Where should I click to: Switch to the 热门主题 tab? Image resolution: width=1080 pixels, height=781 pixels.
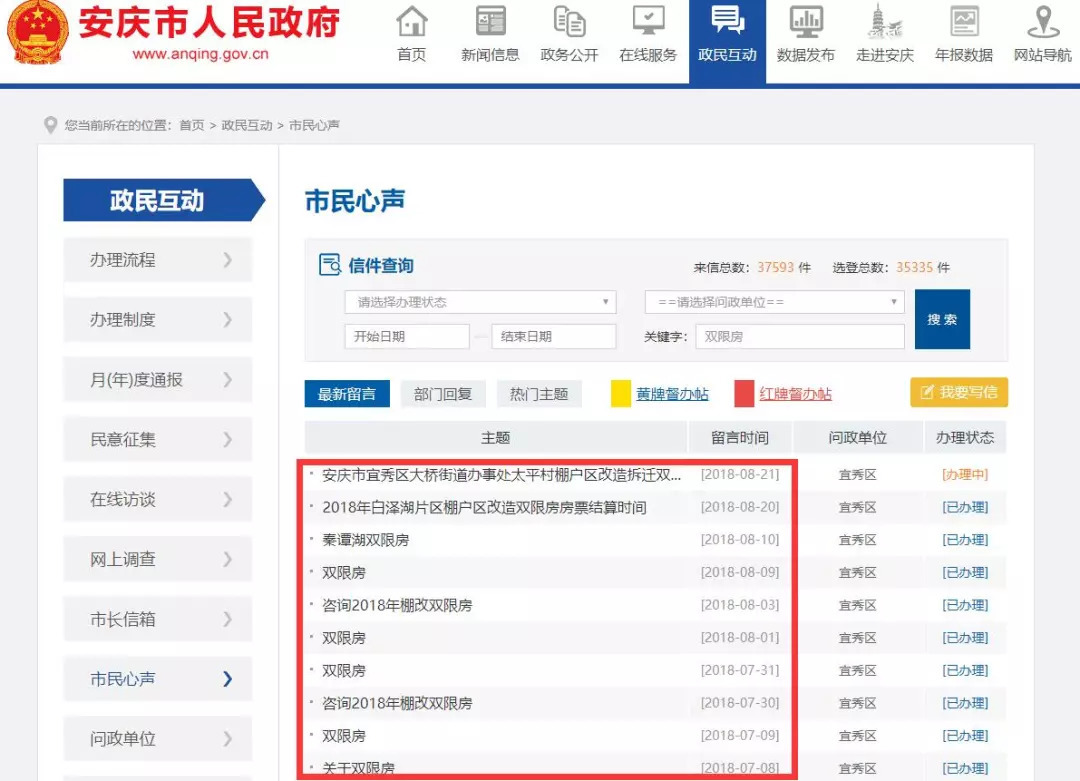pos(539,394)
